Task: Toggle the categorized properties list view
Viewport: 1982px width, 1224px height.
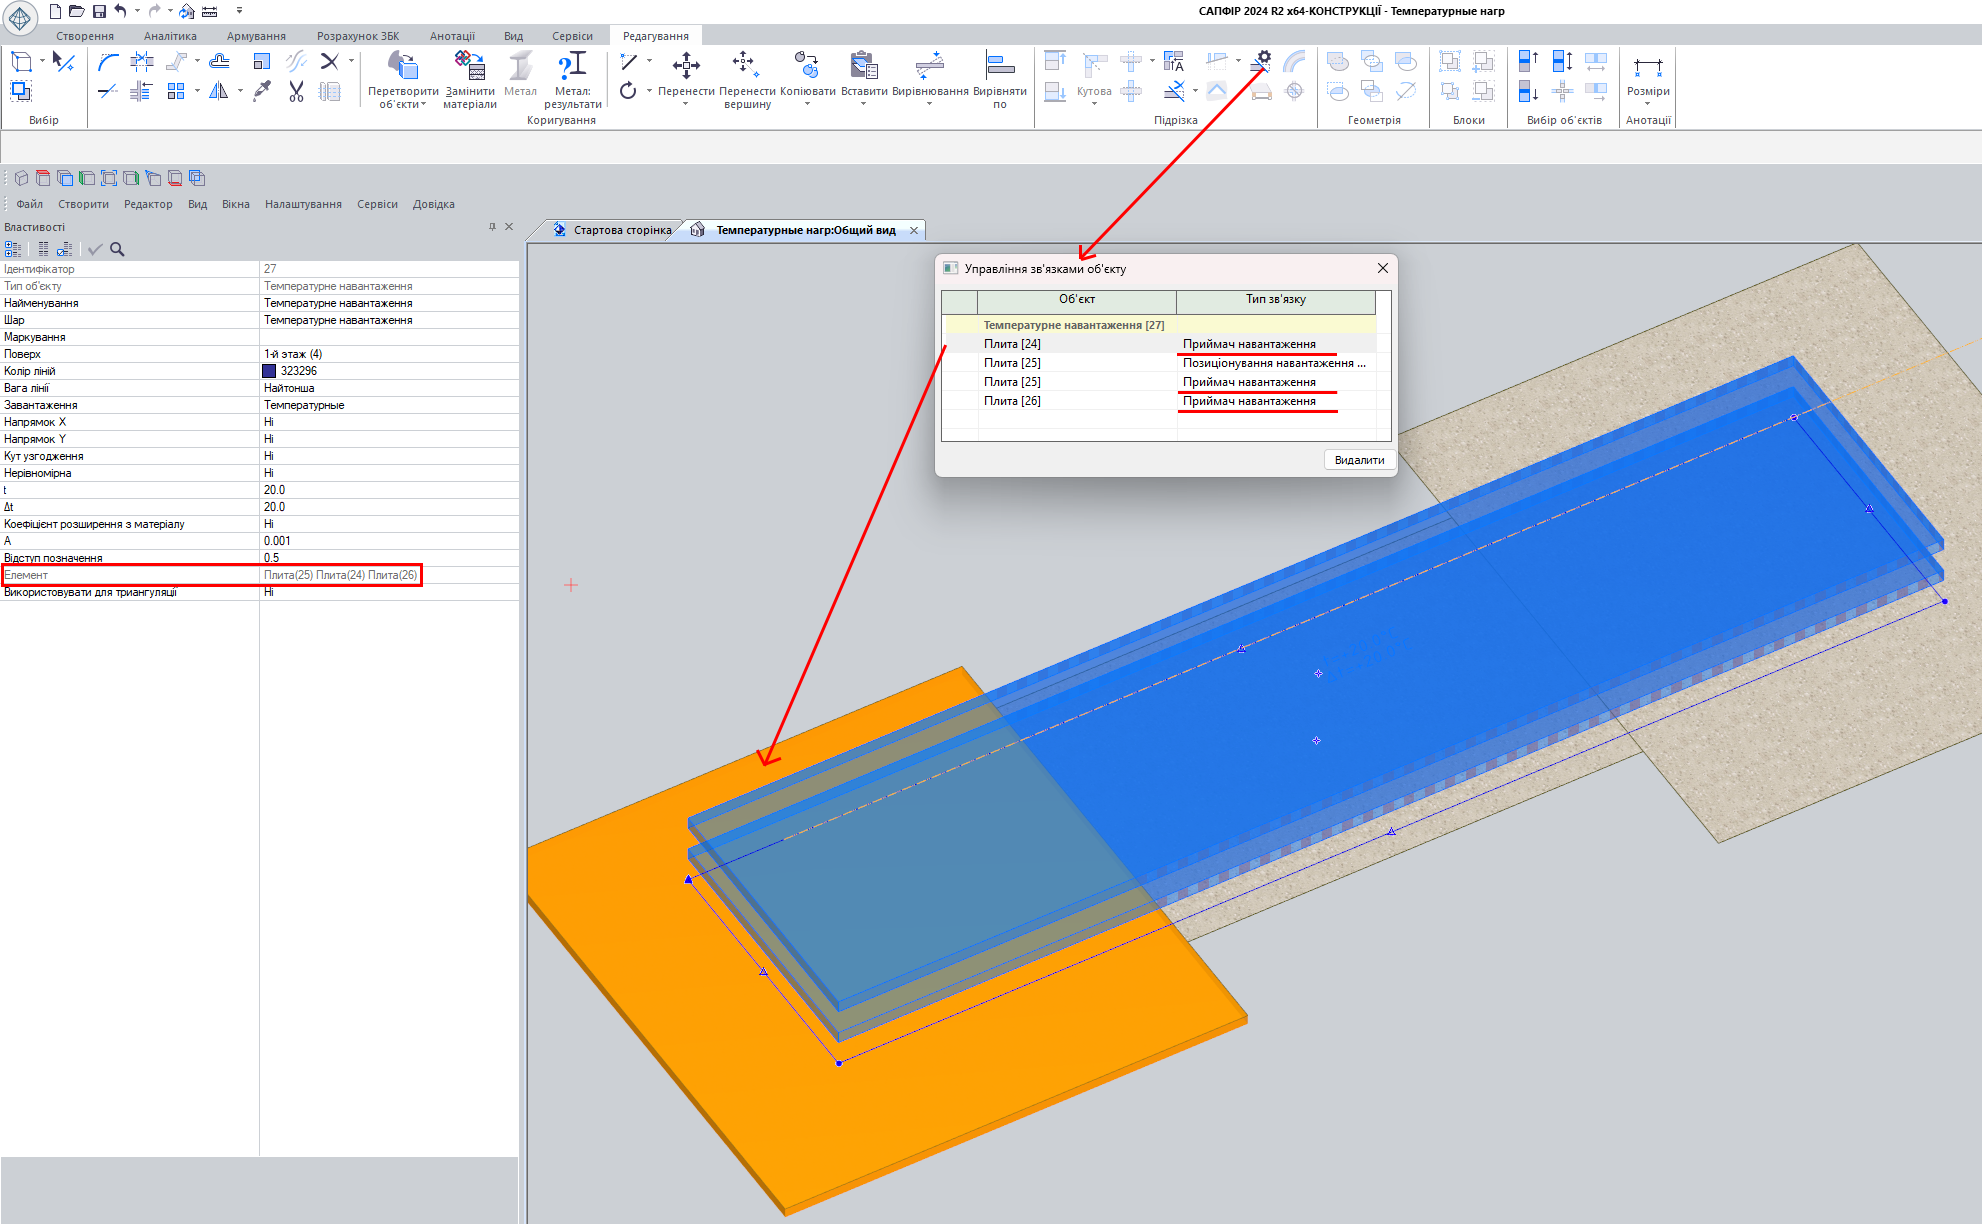Action: (13, 249)
